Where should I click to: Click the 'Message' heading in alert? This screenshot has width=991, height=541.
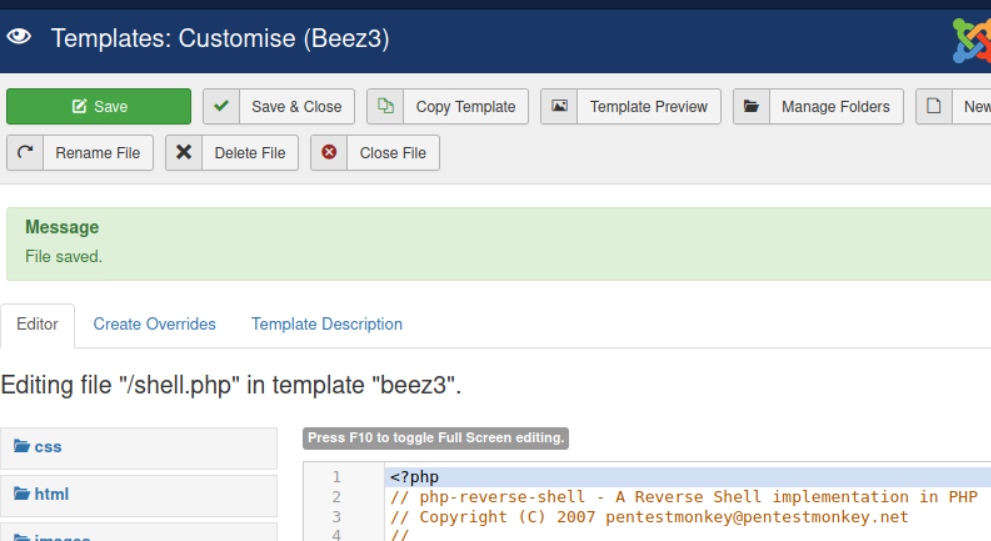click(x=62, y=227)
